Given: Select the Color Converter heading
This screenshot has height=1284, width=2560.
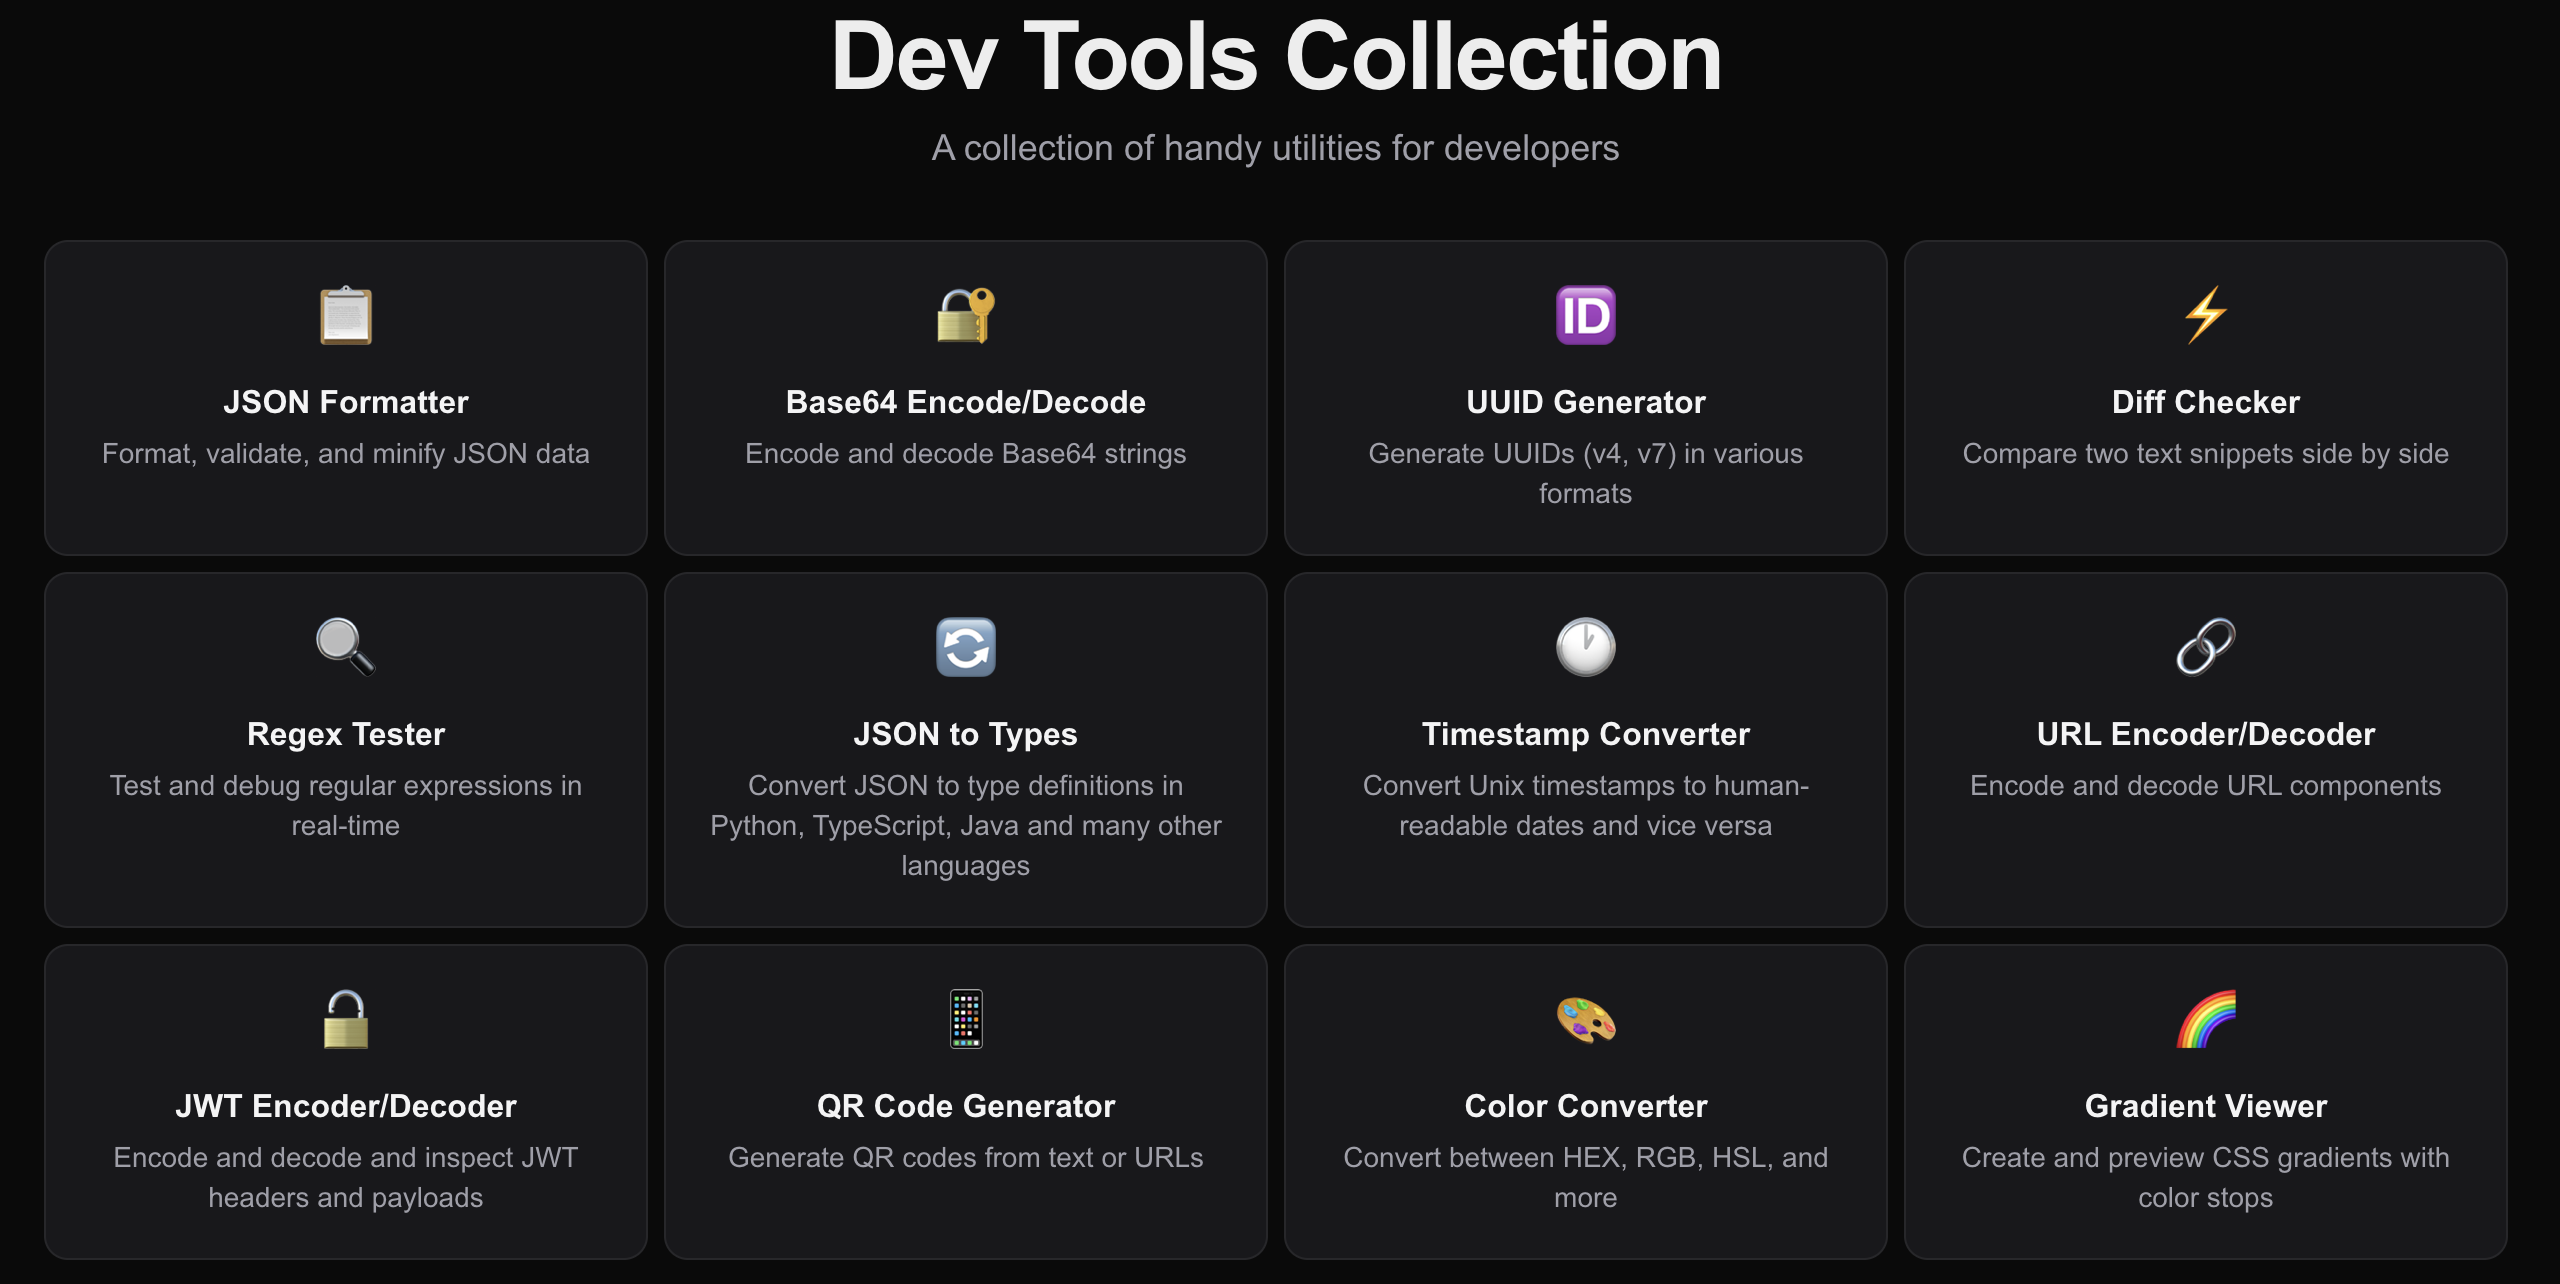Looking at the screenshot, I should pyautogui.click(x=1586, y=1106).
